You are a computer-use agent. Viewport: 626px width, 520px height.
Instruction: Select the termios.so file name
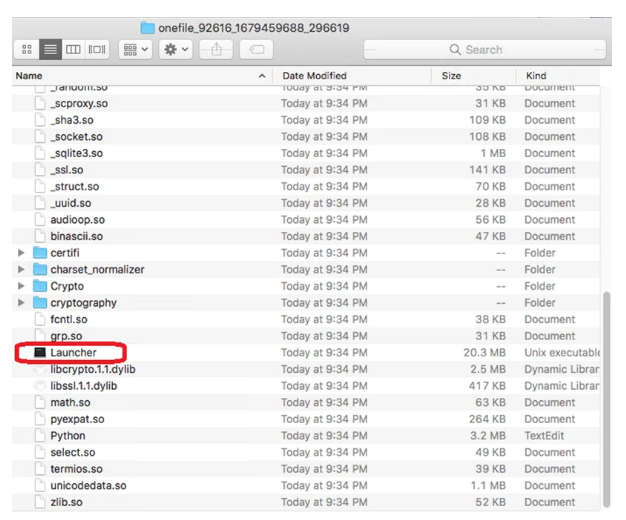click(x=76, y=469)
